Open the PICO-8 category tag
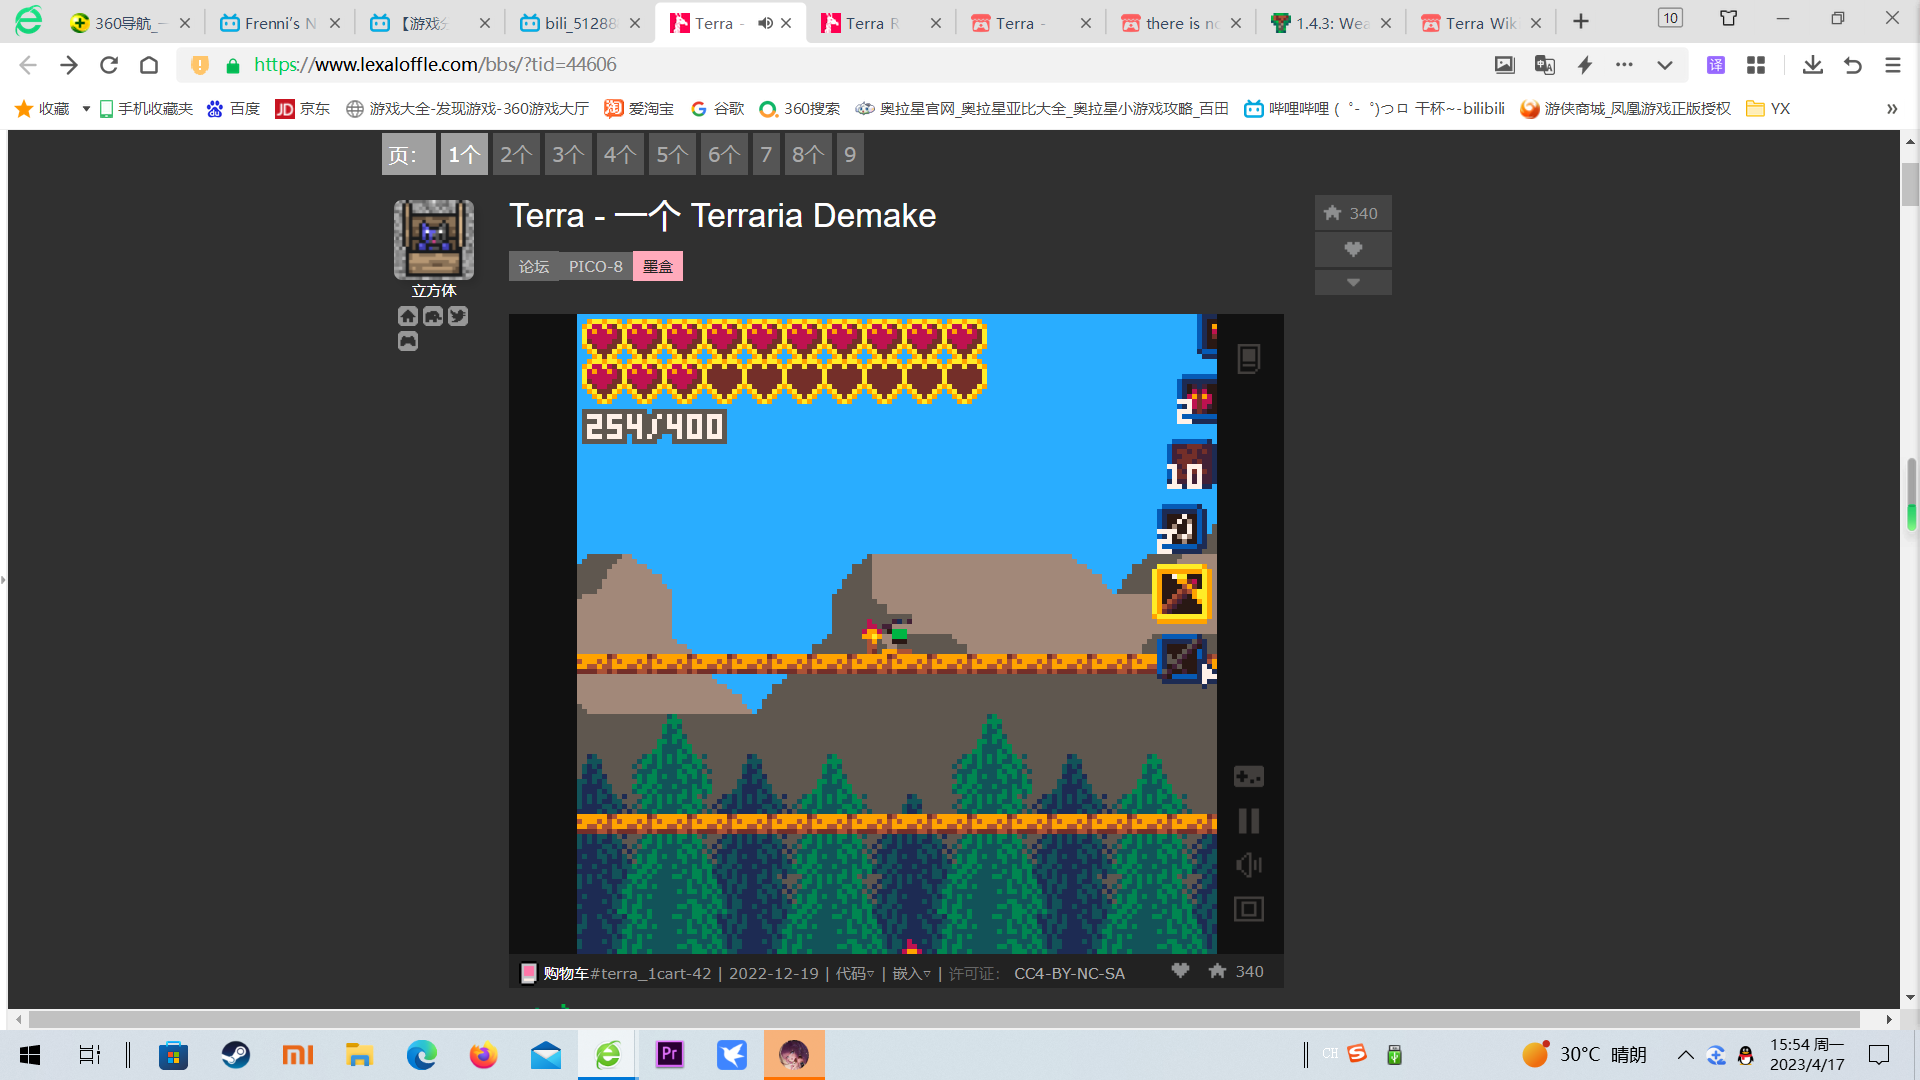The height and width of the screenshot is (1080, 1920). [x=595, y=266]
